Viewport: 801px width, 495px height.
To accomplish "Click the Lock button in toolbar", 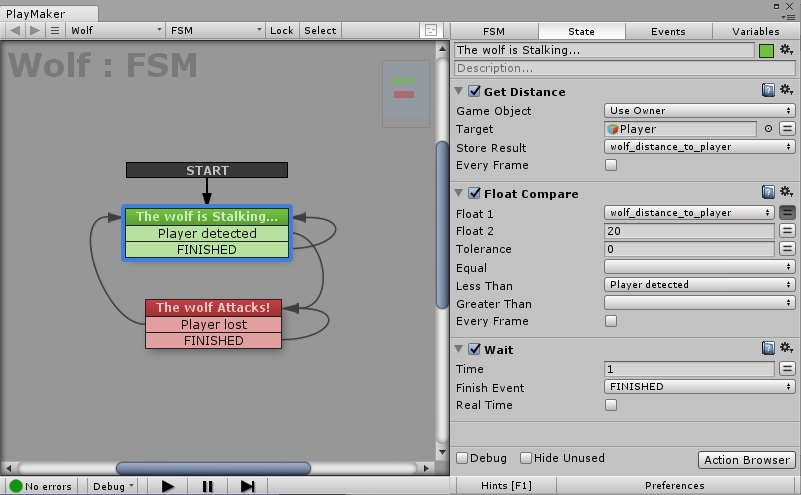I will (281, 31).
